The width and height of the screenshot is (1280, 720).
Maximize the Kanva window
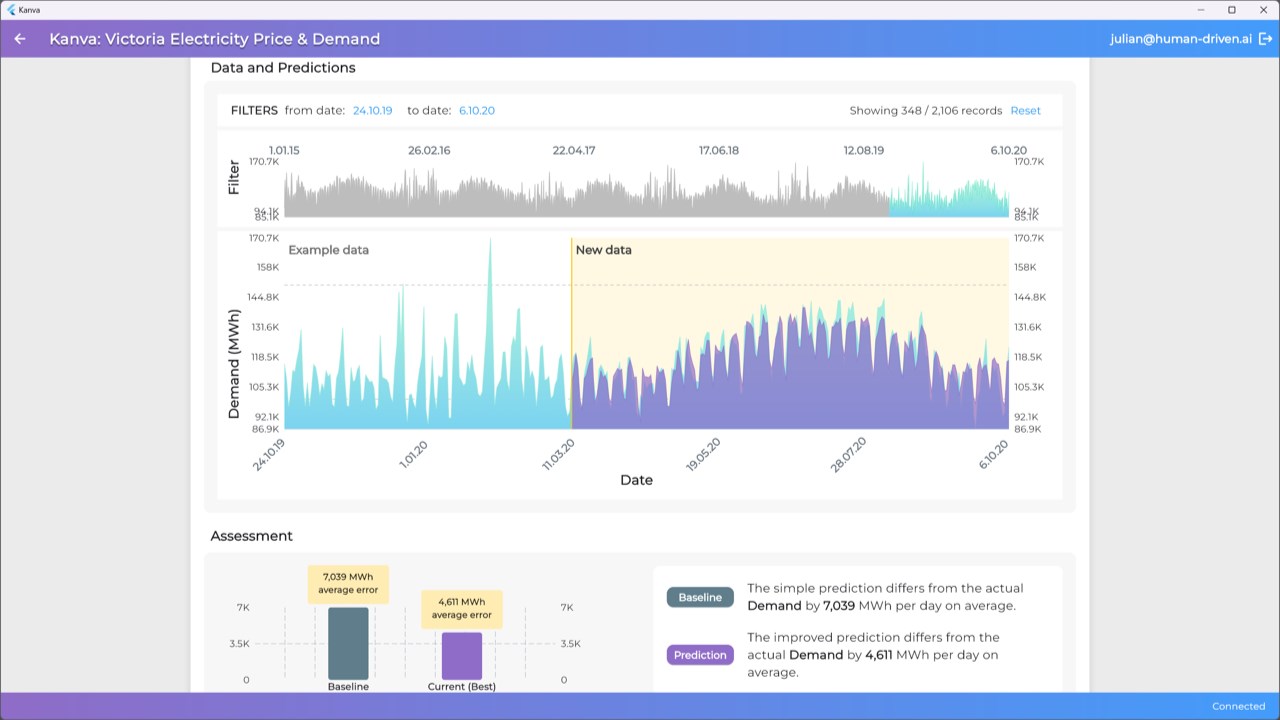1232,9
